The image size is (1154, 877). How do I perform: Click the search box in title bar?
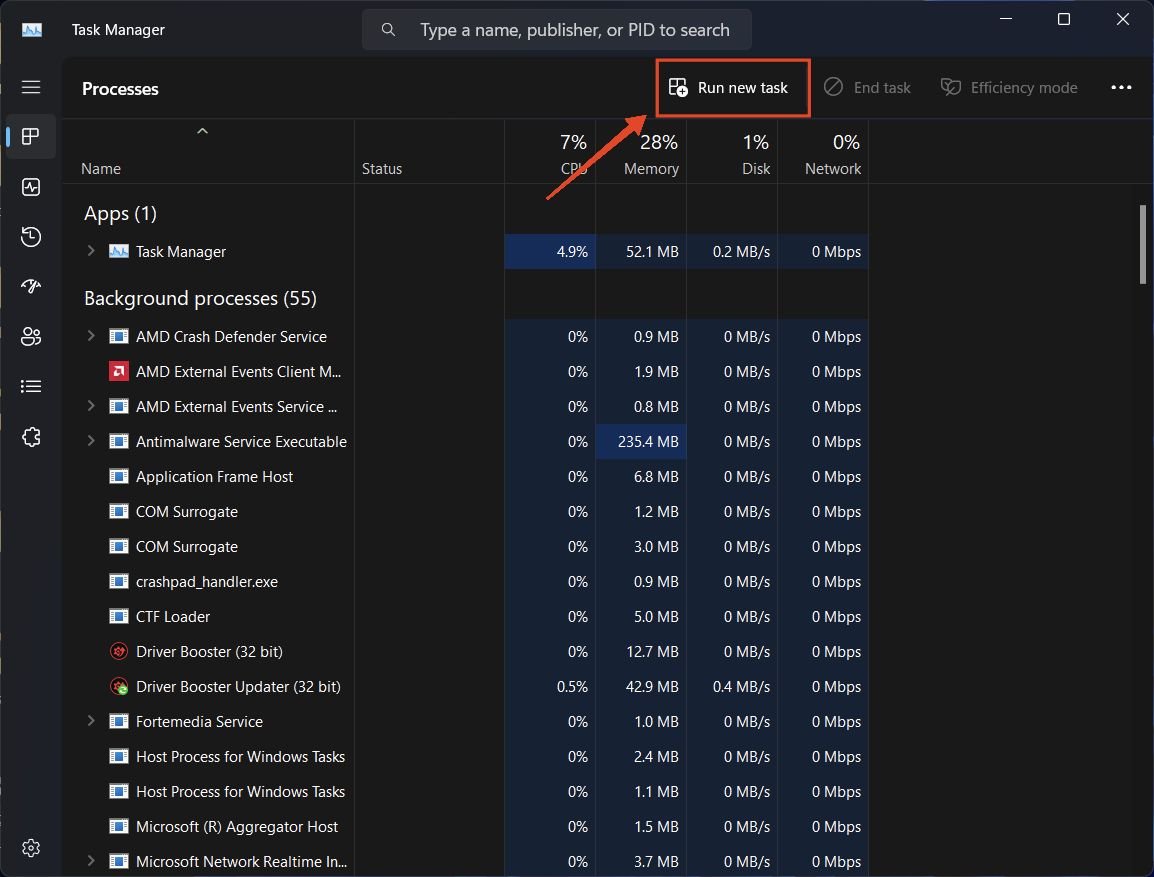tap(557, 30)
